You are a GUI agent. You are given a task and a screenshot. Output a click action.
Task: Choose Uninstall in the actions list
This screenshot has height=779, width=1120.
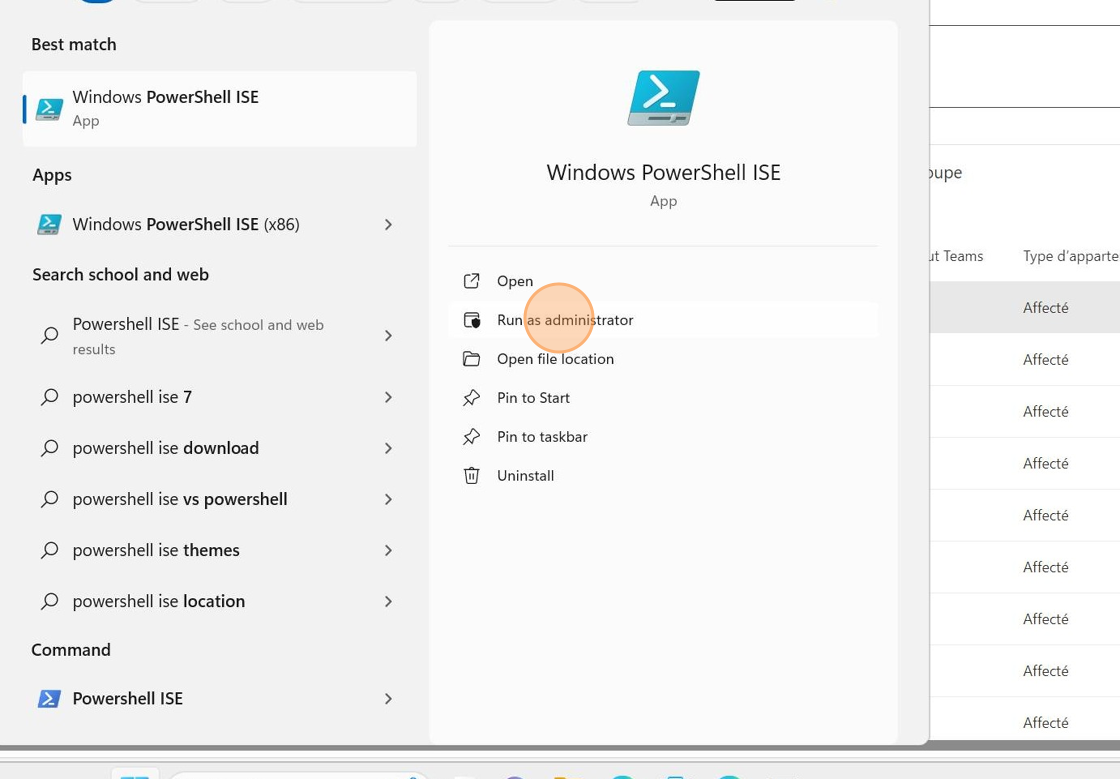click(x=663, y=476)
